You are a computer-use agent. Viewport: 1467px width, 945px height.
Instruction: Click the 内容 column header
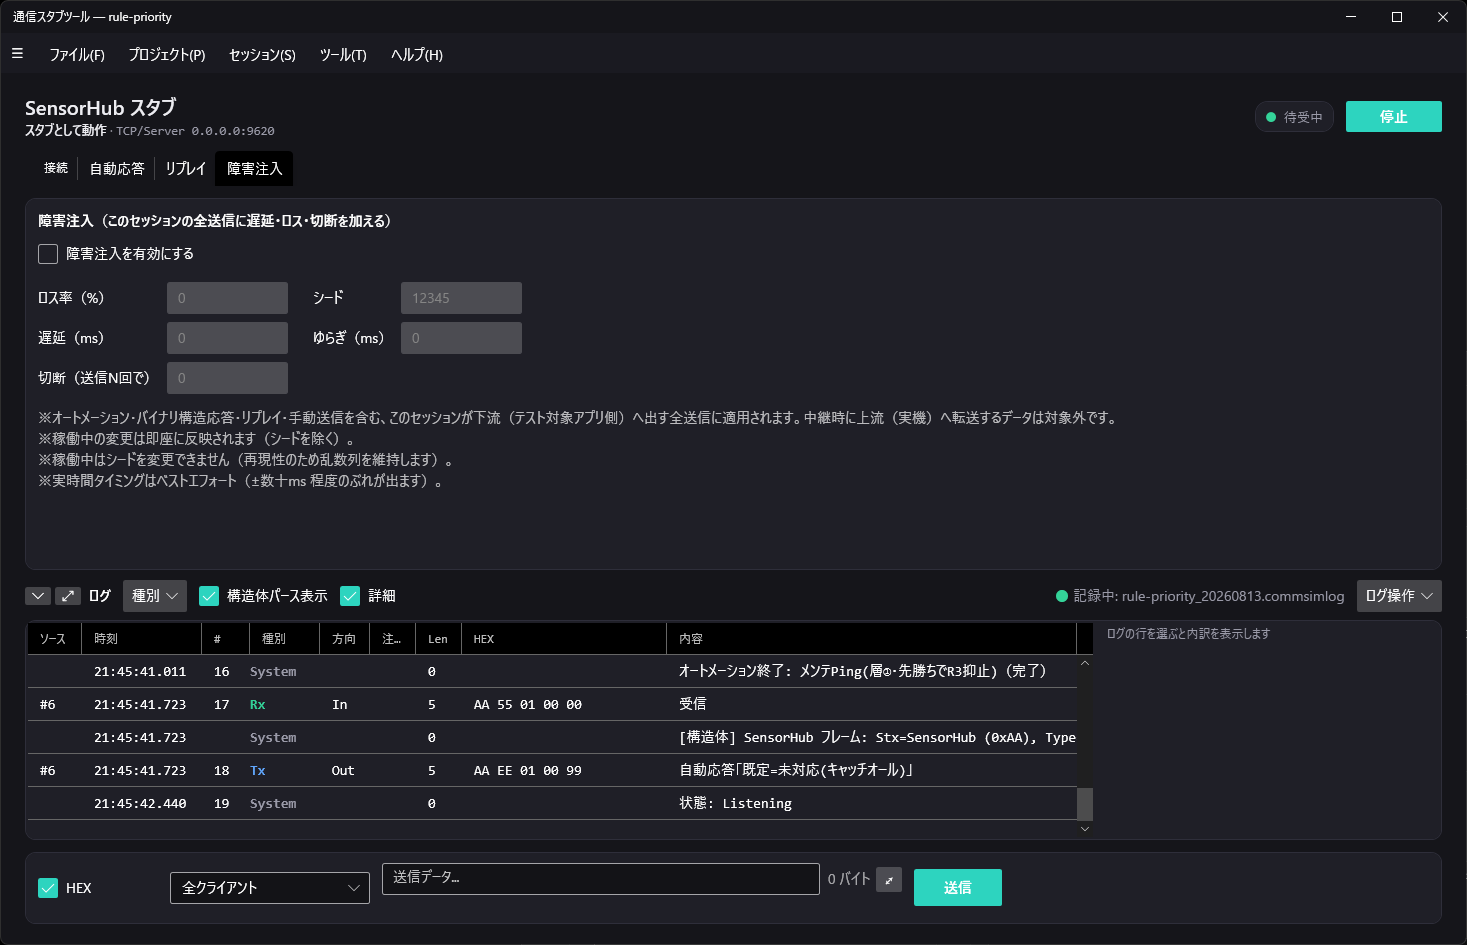[x=871, y=639]
